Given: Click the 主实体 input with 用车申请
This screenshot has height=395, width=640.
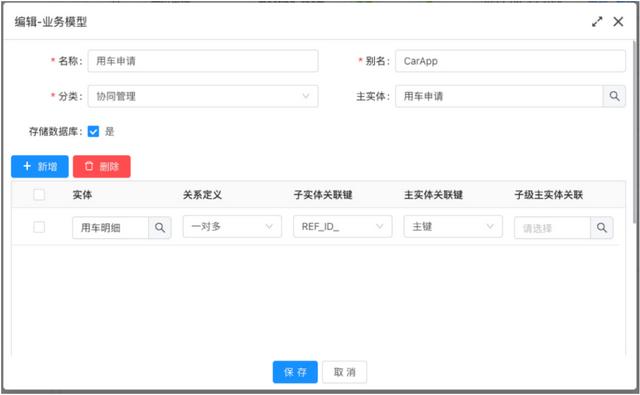Looking at the screenshot, I should (499, 96).
